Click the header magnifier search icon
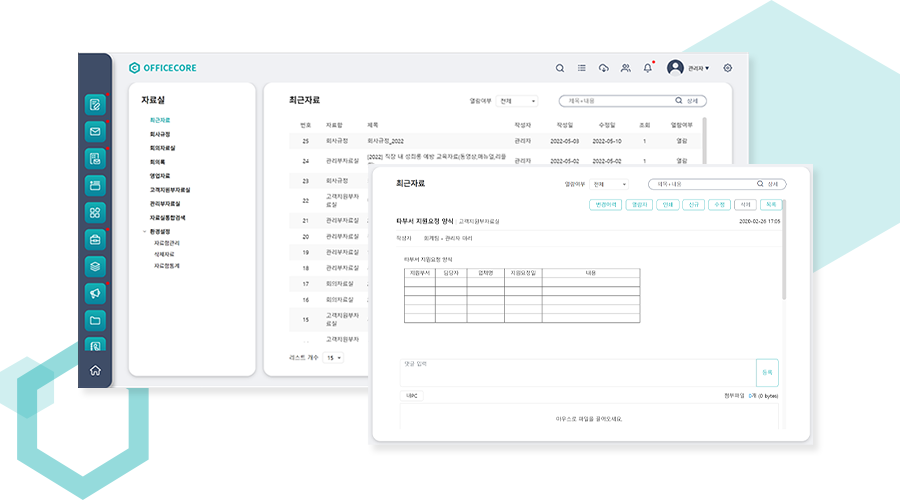Screen dimensions: 900x500 [x=560, y=68]
